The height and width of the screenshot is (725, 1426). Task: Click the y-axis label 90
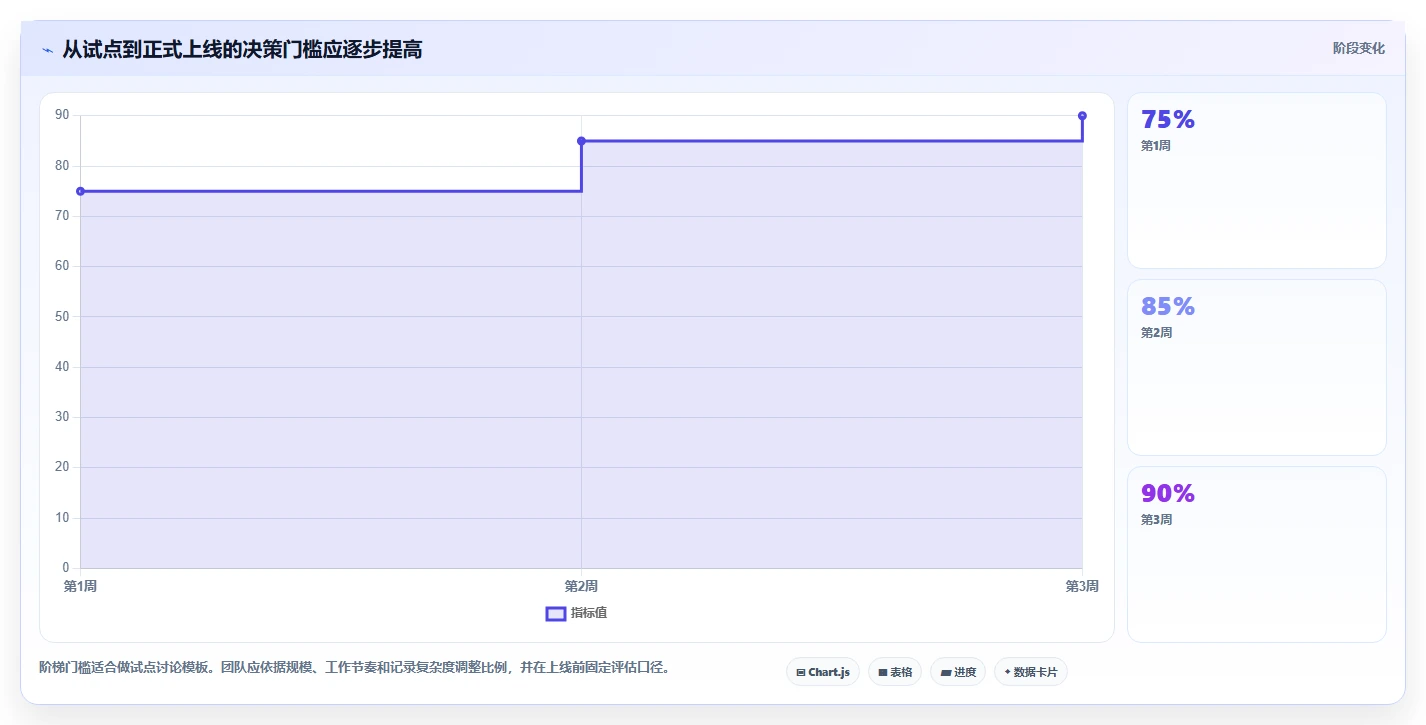(x=62, y=116)
